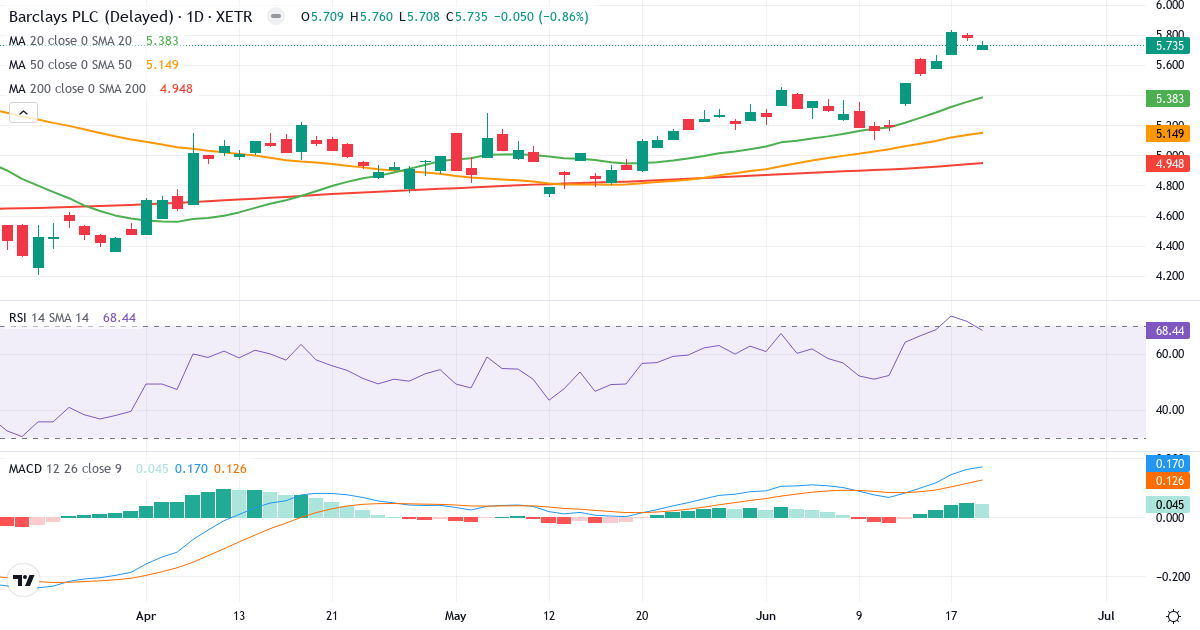Click the market status pill beside XETR
Viewport: 1200px width, 630px height.
click(x=276, y=17)
